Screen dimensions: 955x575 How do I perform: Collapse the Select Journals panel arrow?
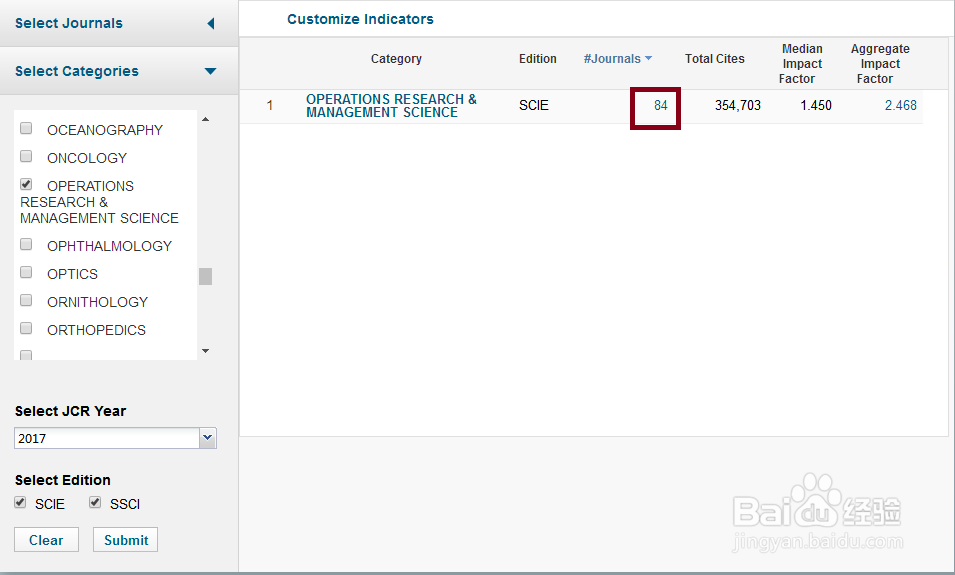tap(211, 24)
